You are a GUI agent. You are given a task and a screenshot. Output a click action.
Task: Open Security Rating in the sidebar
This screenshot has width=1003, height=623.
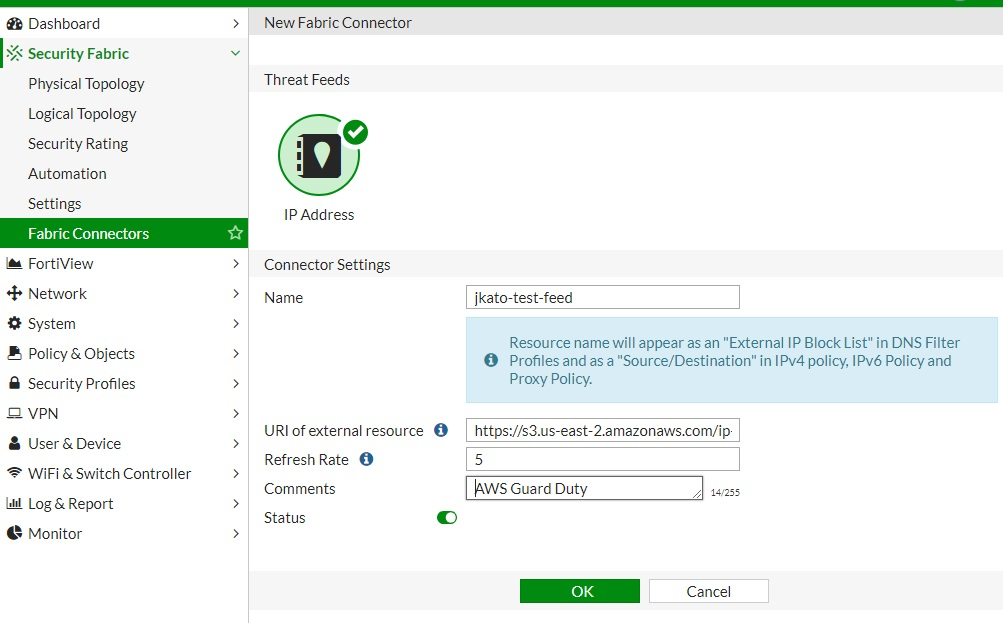tap(78, 143)
